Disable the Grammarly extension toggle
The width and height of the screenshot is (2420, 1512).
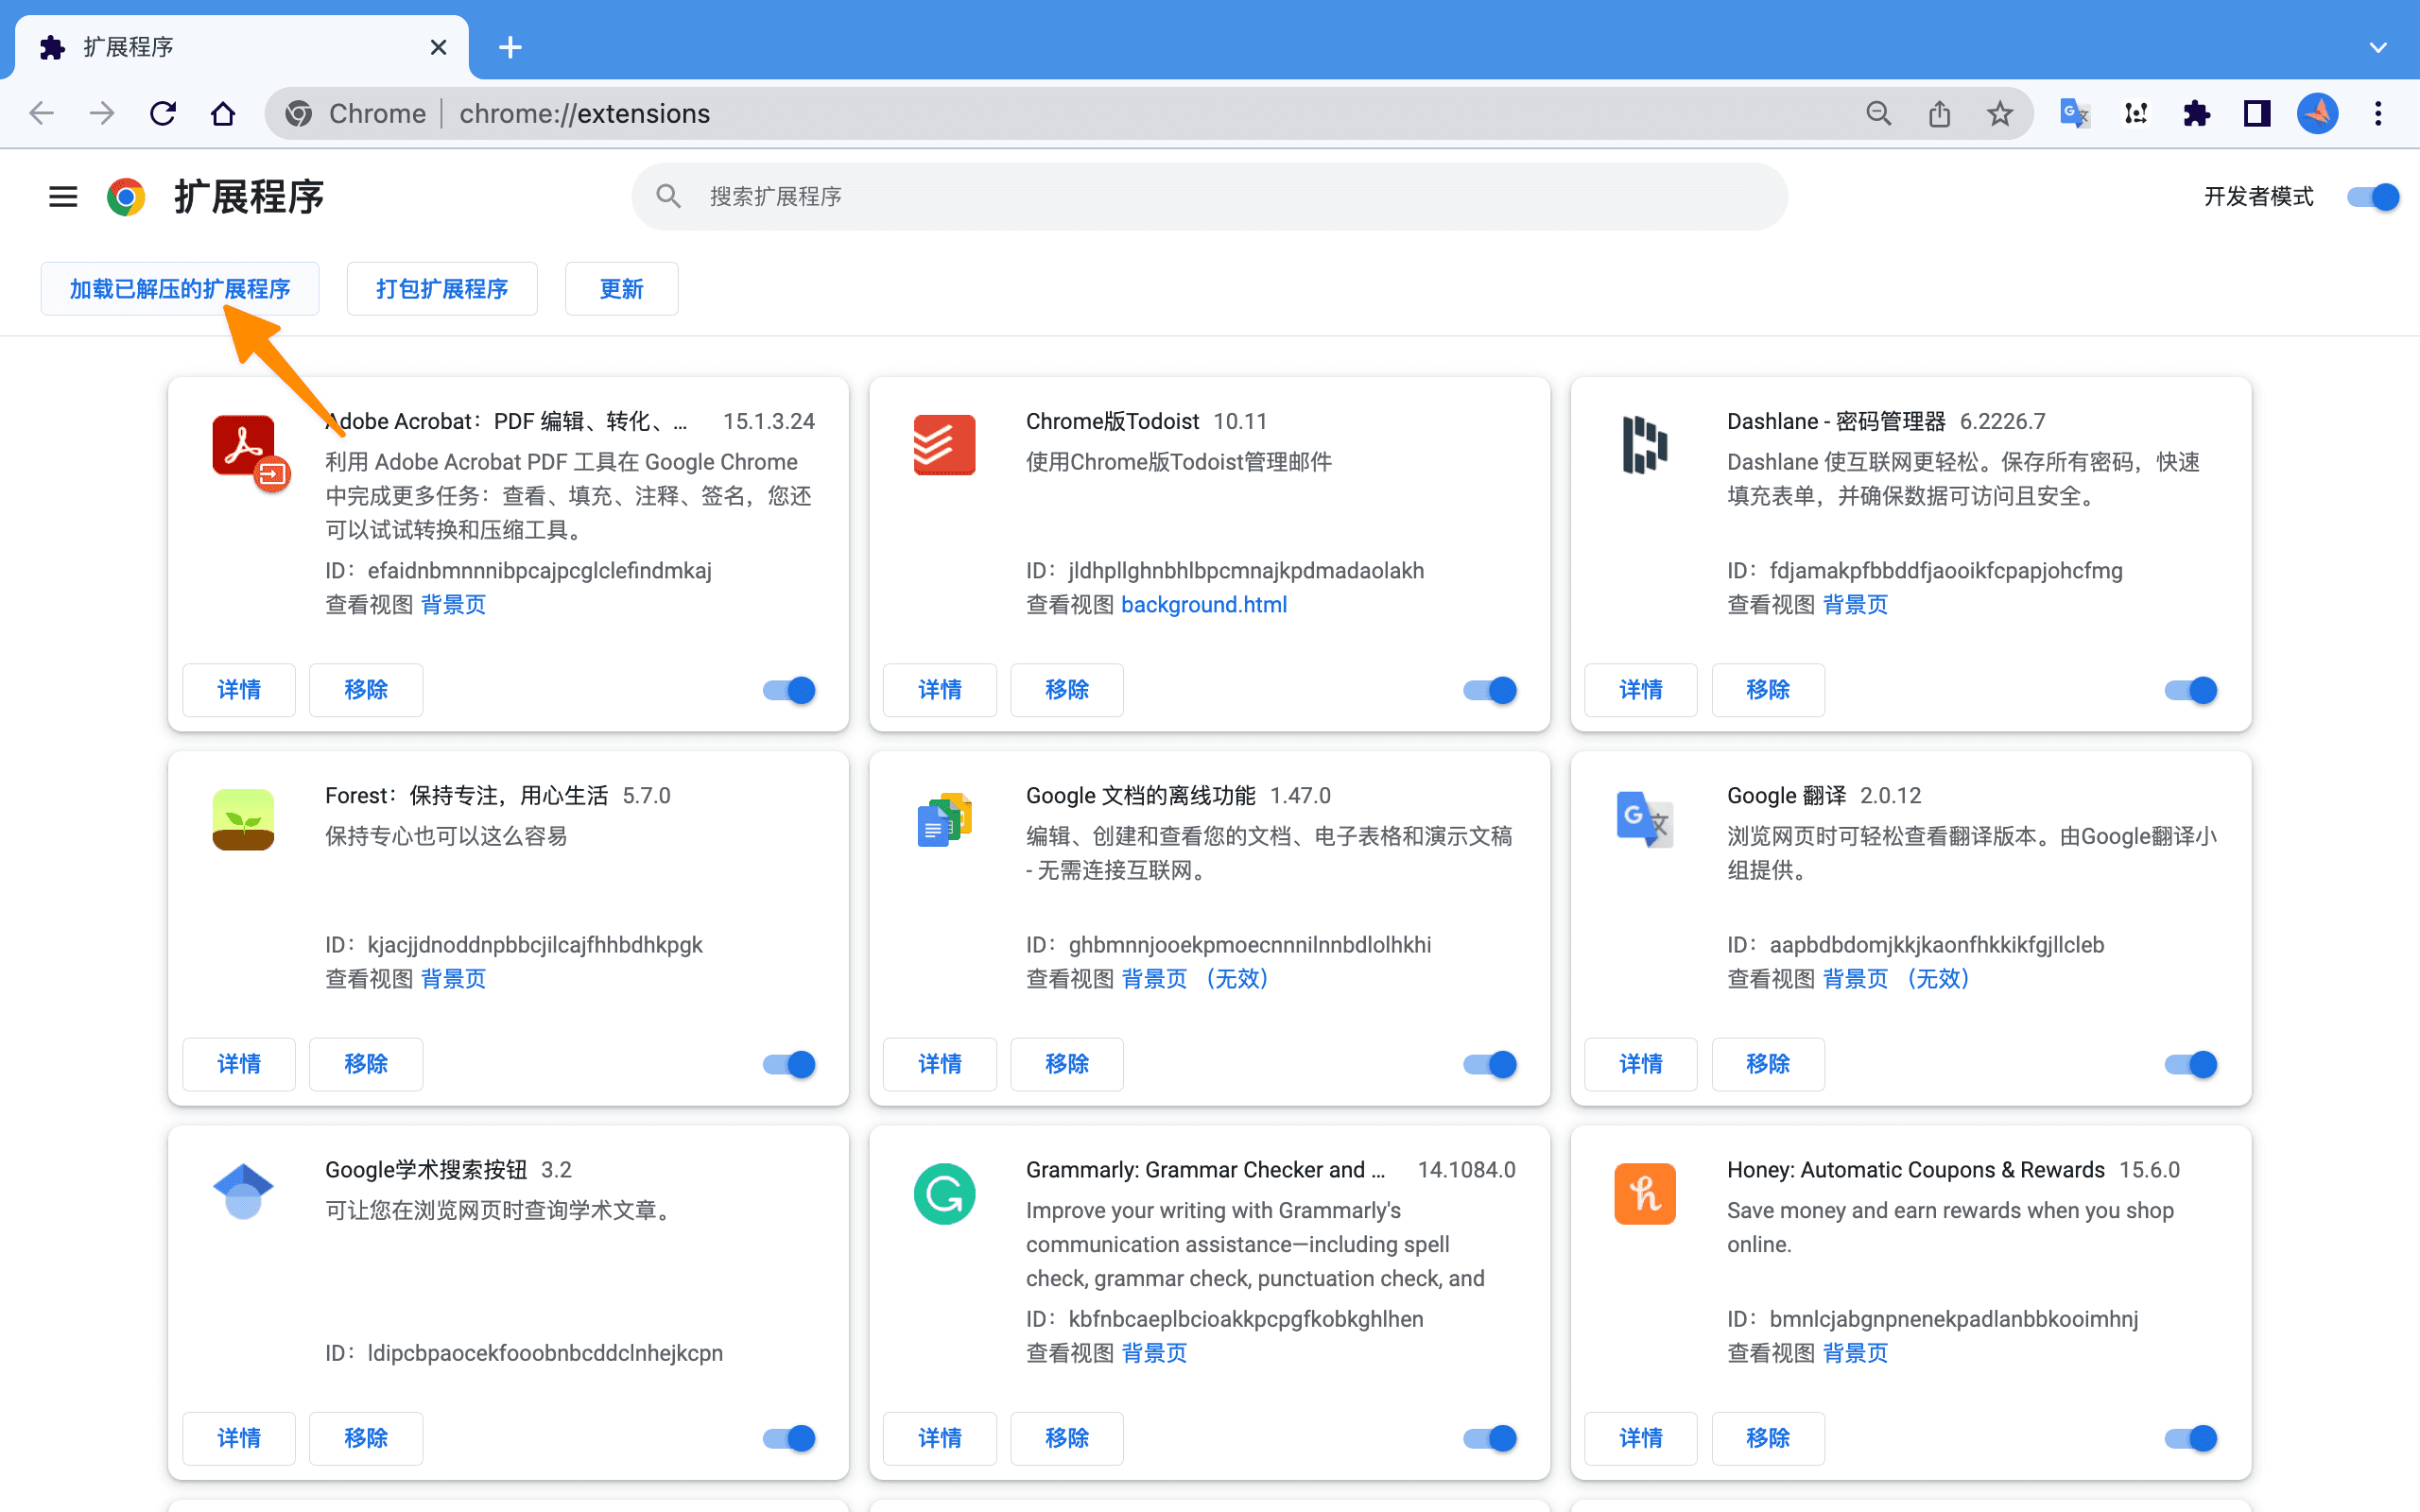[x=1490, y=1438]
